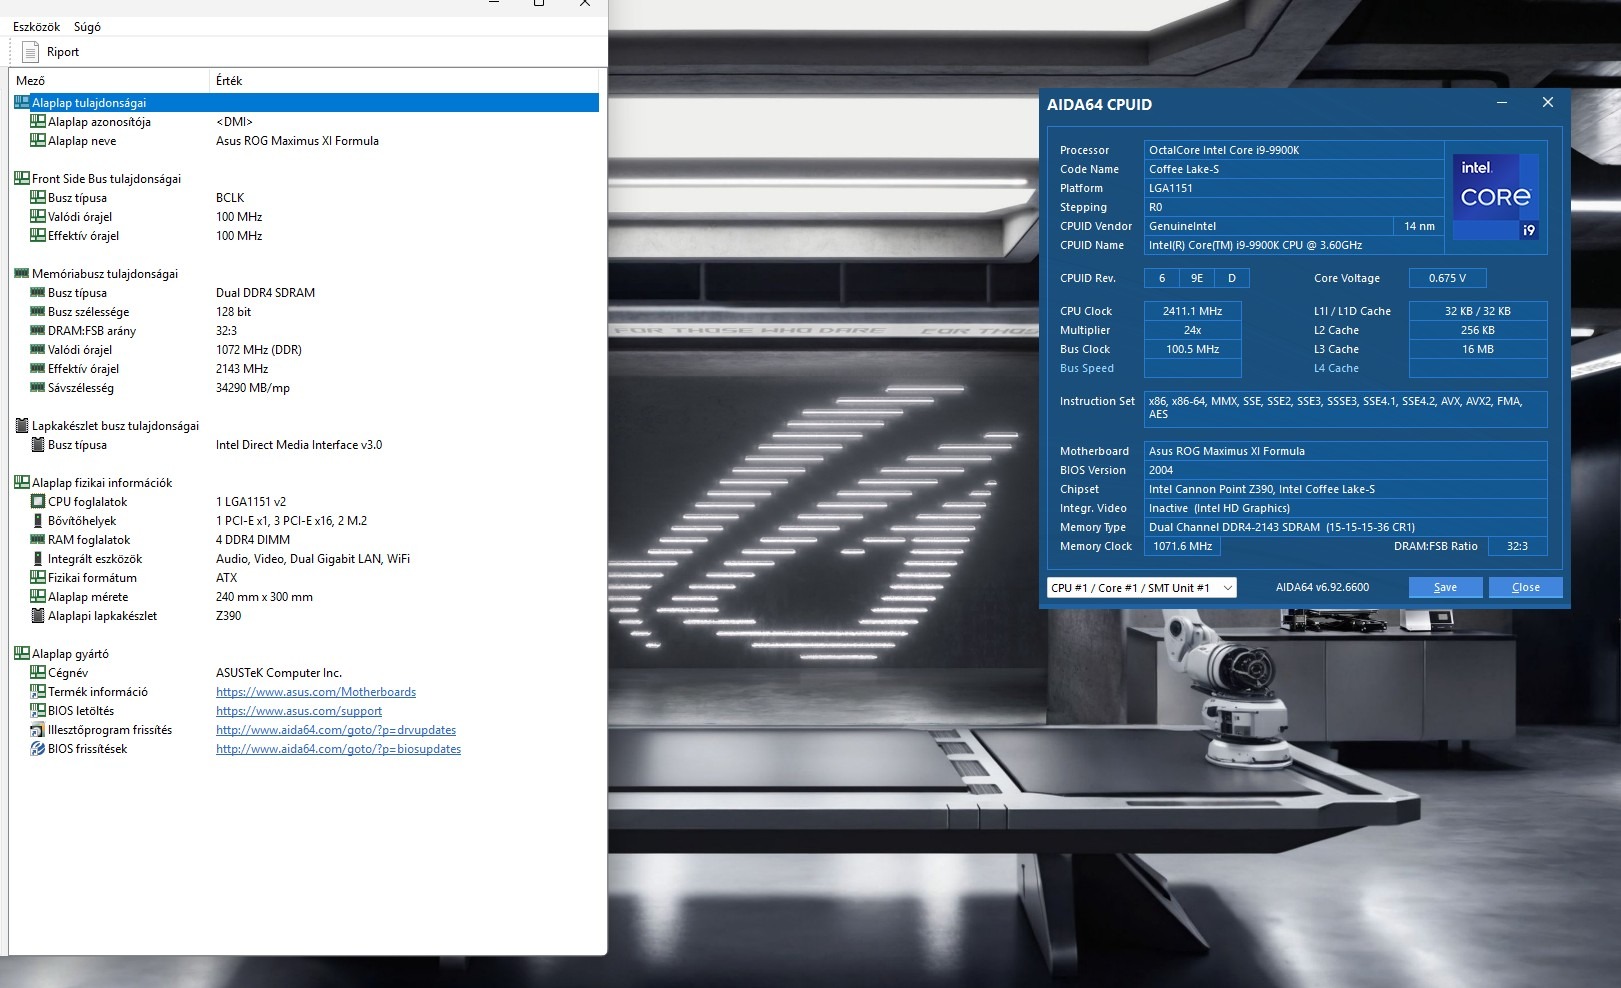Click the 32 KB / 32 KB cache field
This screenshot has width=1621, height=988.
(x=1478, y=311)
